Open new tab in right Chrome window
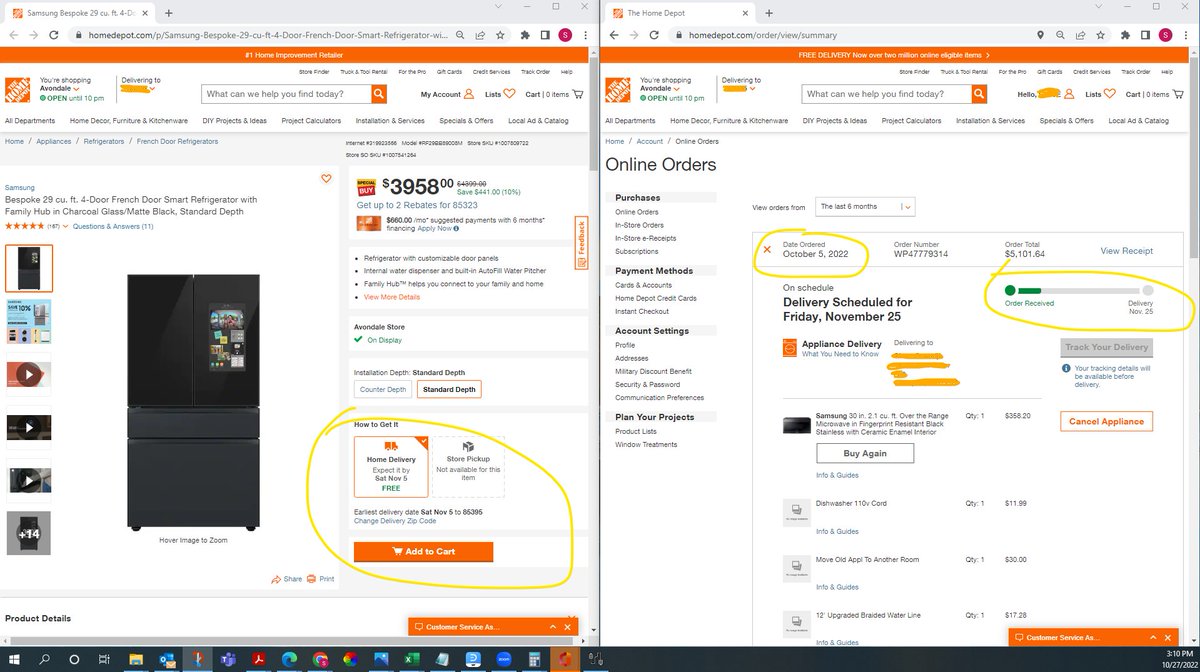Image resolution: width=1200 pixels, height=672 pixels. click(x=769, y=12)
